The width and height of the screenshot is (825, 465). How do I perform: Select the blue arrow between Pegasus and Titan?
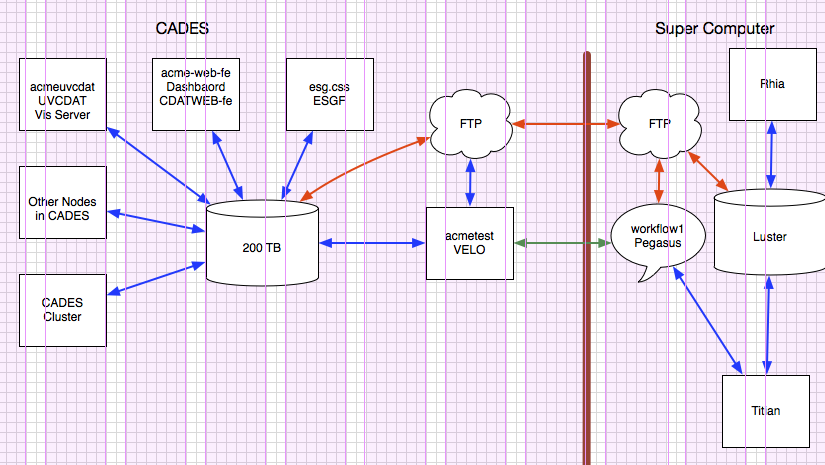pyautogui.click(x=708, y=321)
